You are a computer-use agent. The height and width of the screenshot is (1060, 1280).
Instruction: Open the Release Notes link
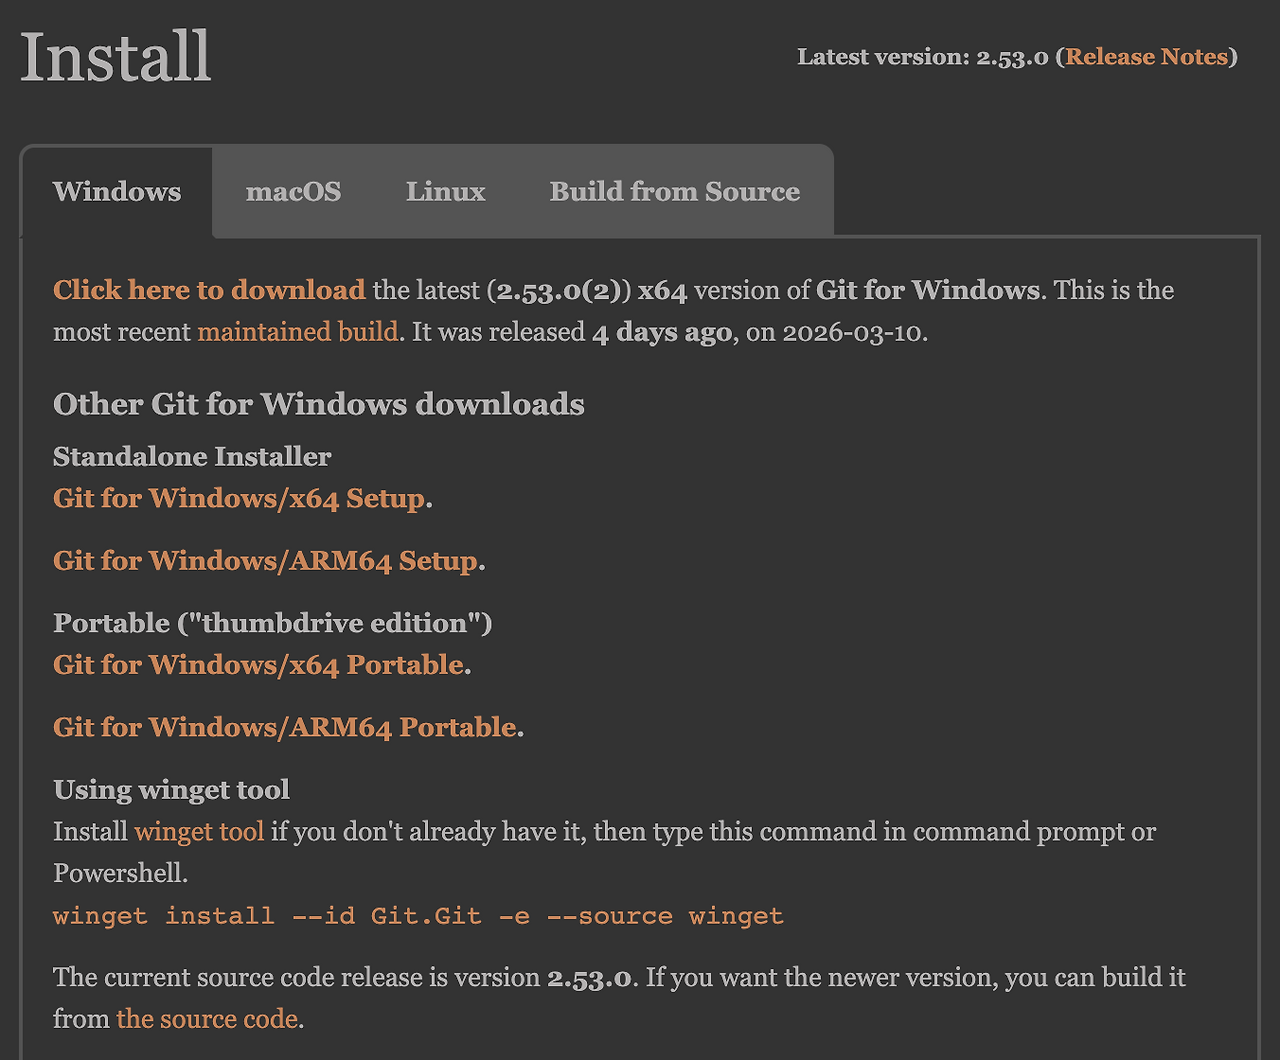(x=1147, y=57)
